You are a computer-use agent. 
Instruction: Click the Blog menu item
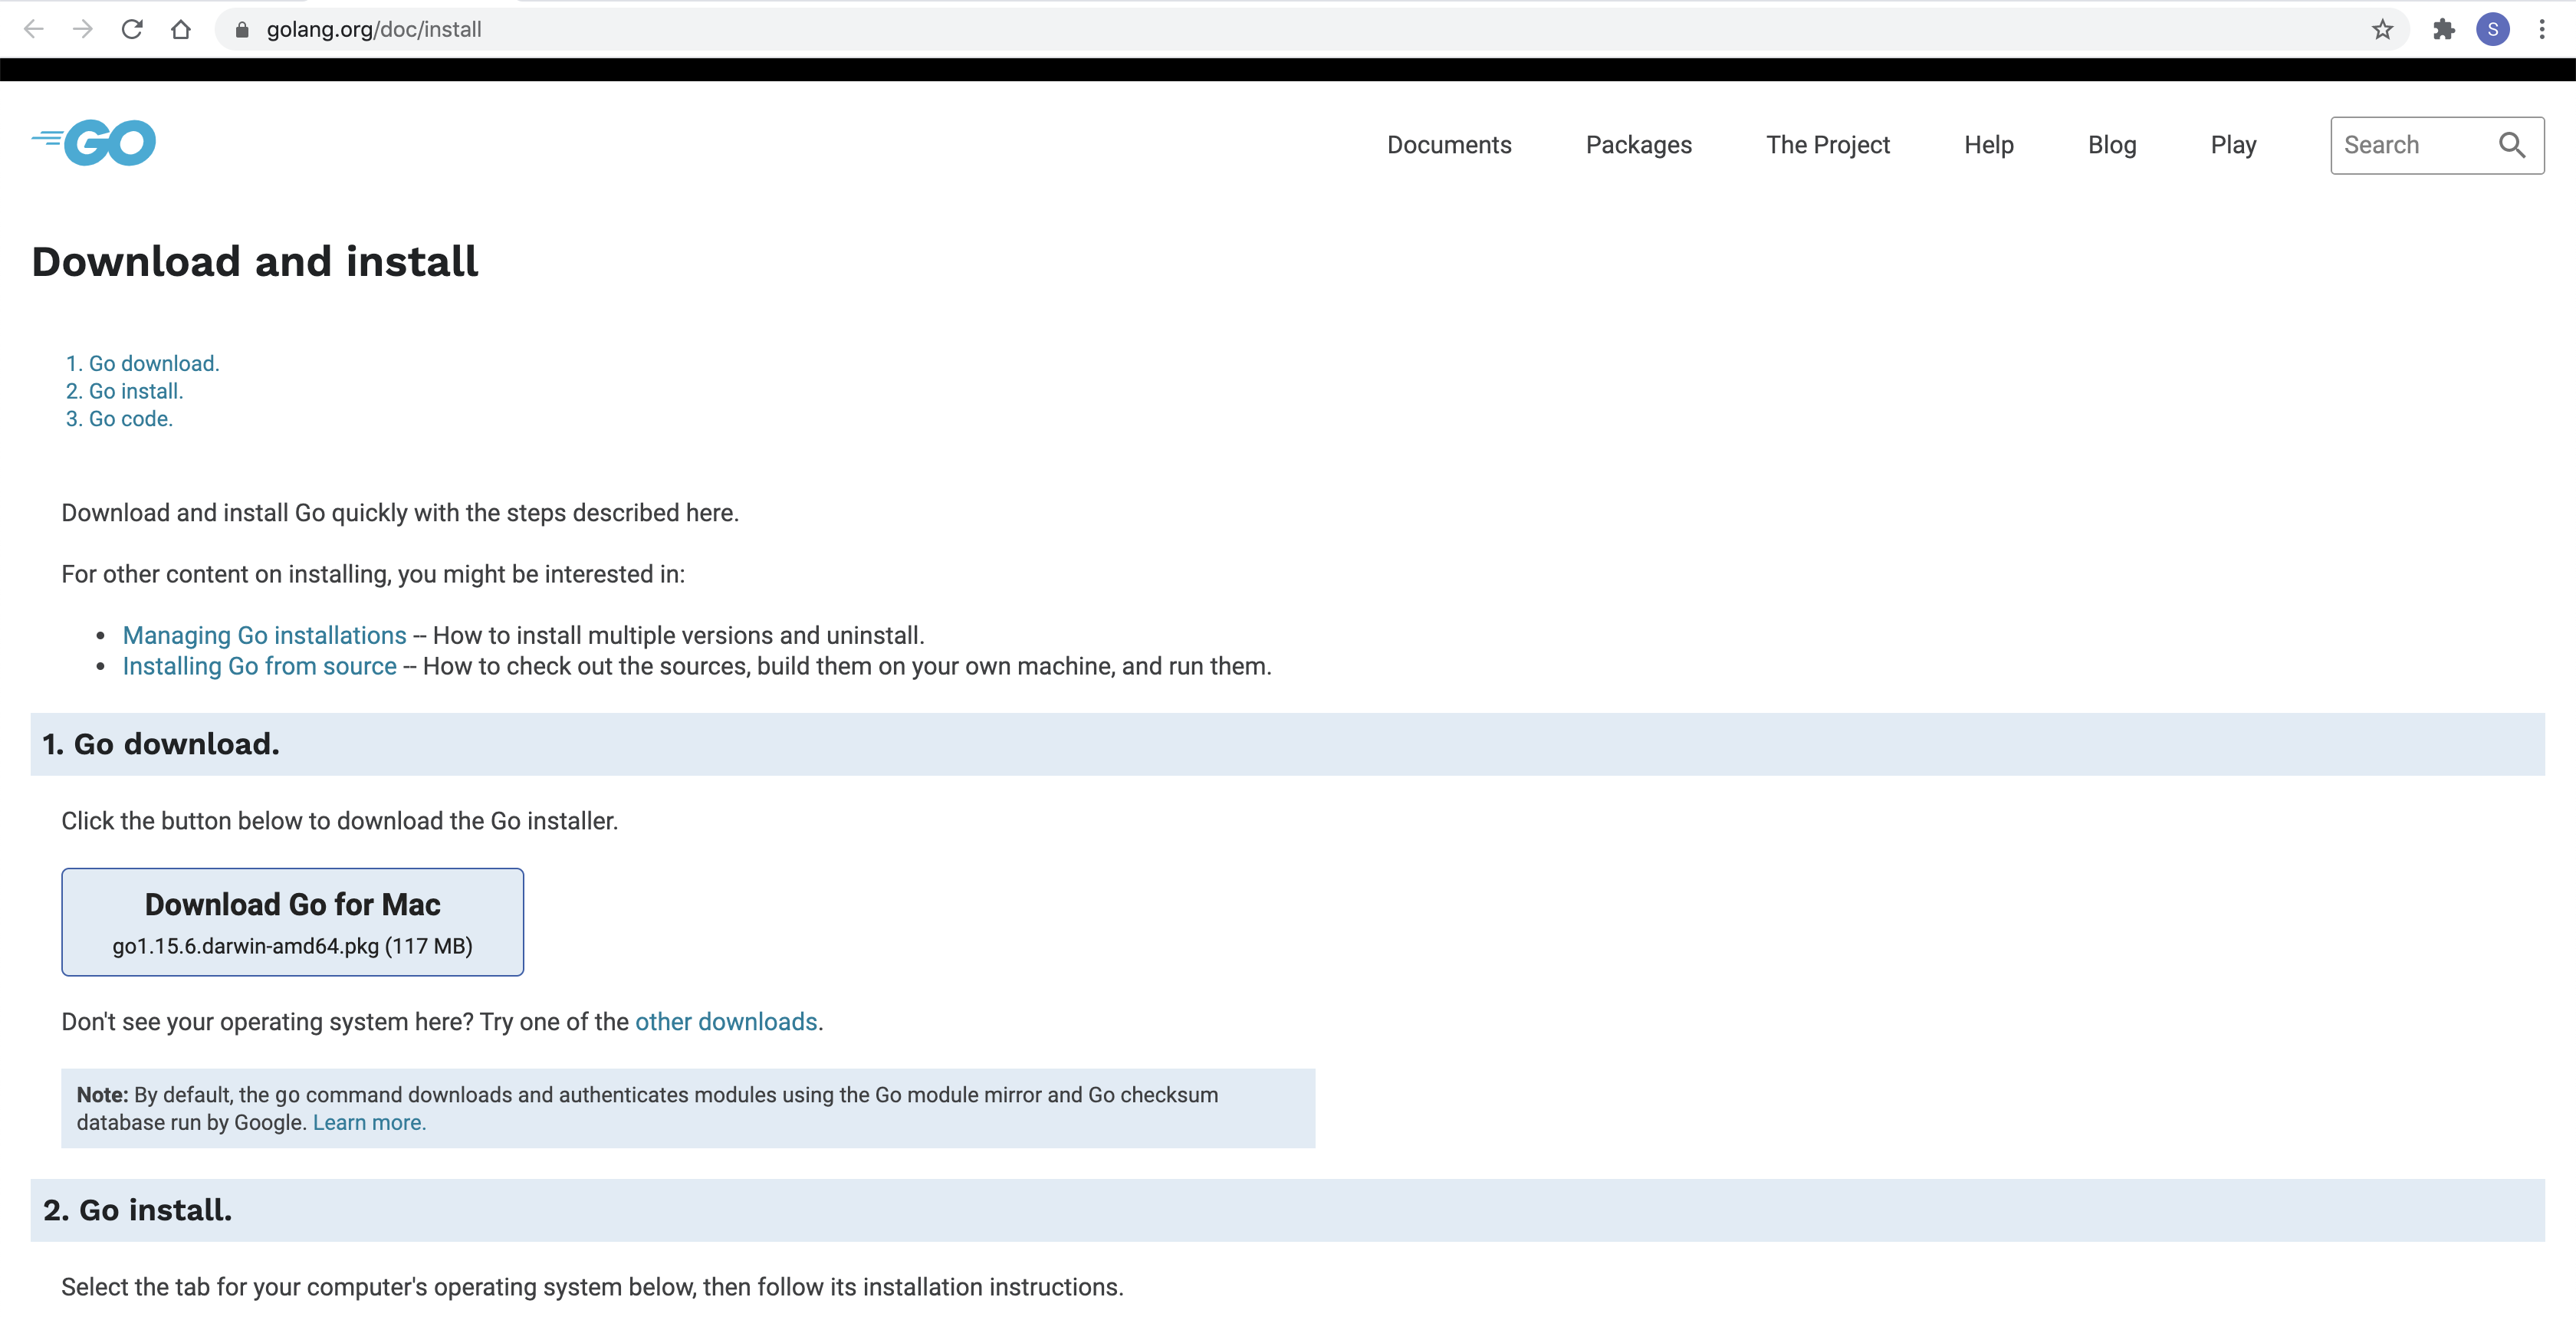pos(2111,143)
